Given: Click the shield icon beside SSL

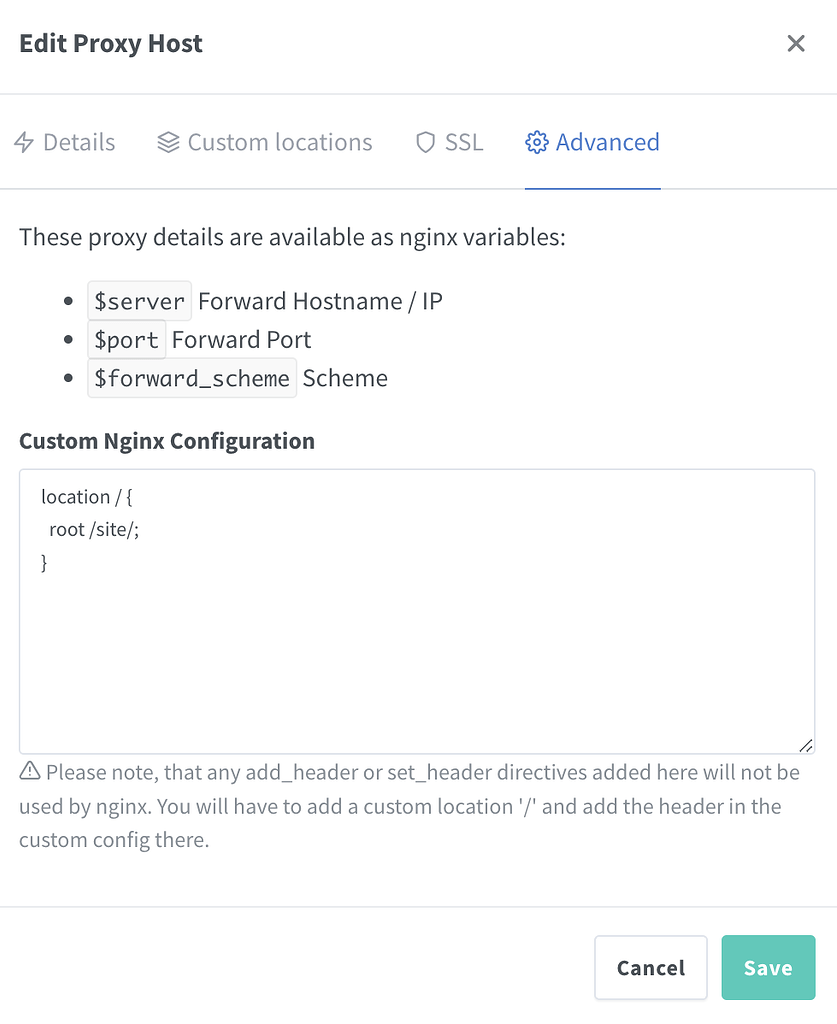Looking at the screenshot, I should click(426, 143).
